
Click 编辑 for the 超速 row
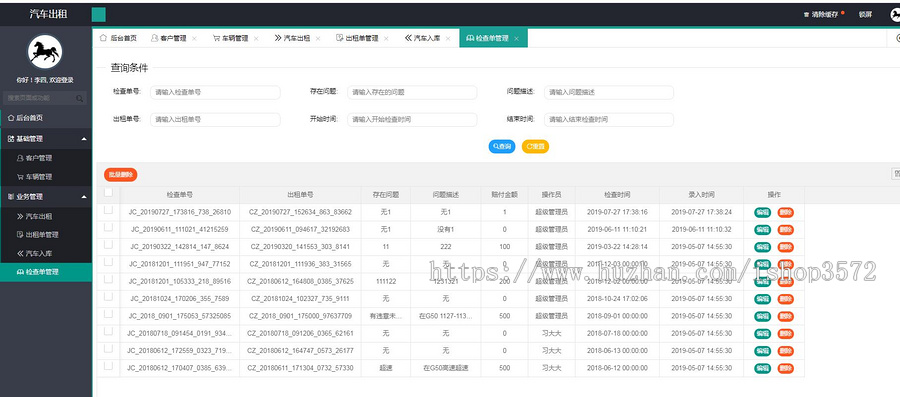[762, 368]
